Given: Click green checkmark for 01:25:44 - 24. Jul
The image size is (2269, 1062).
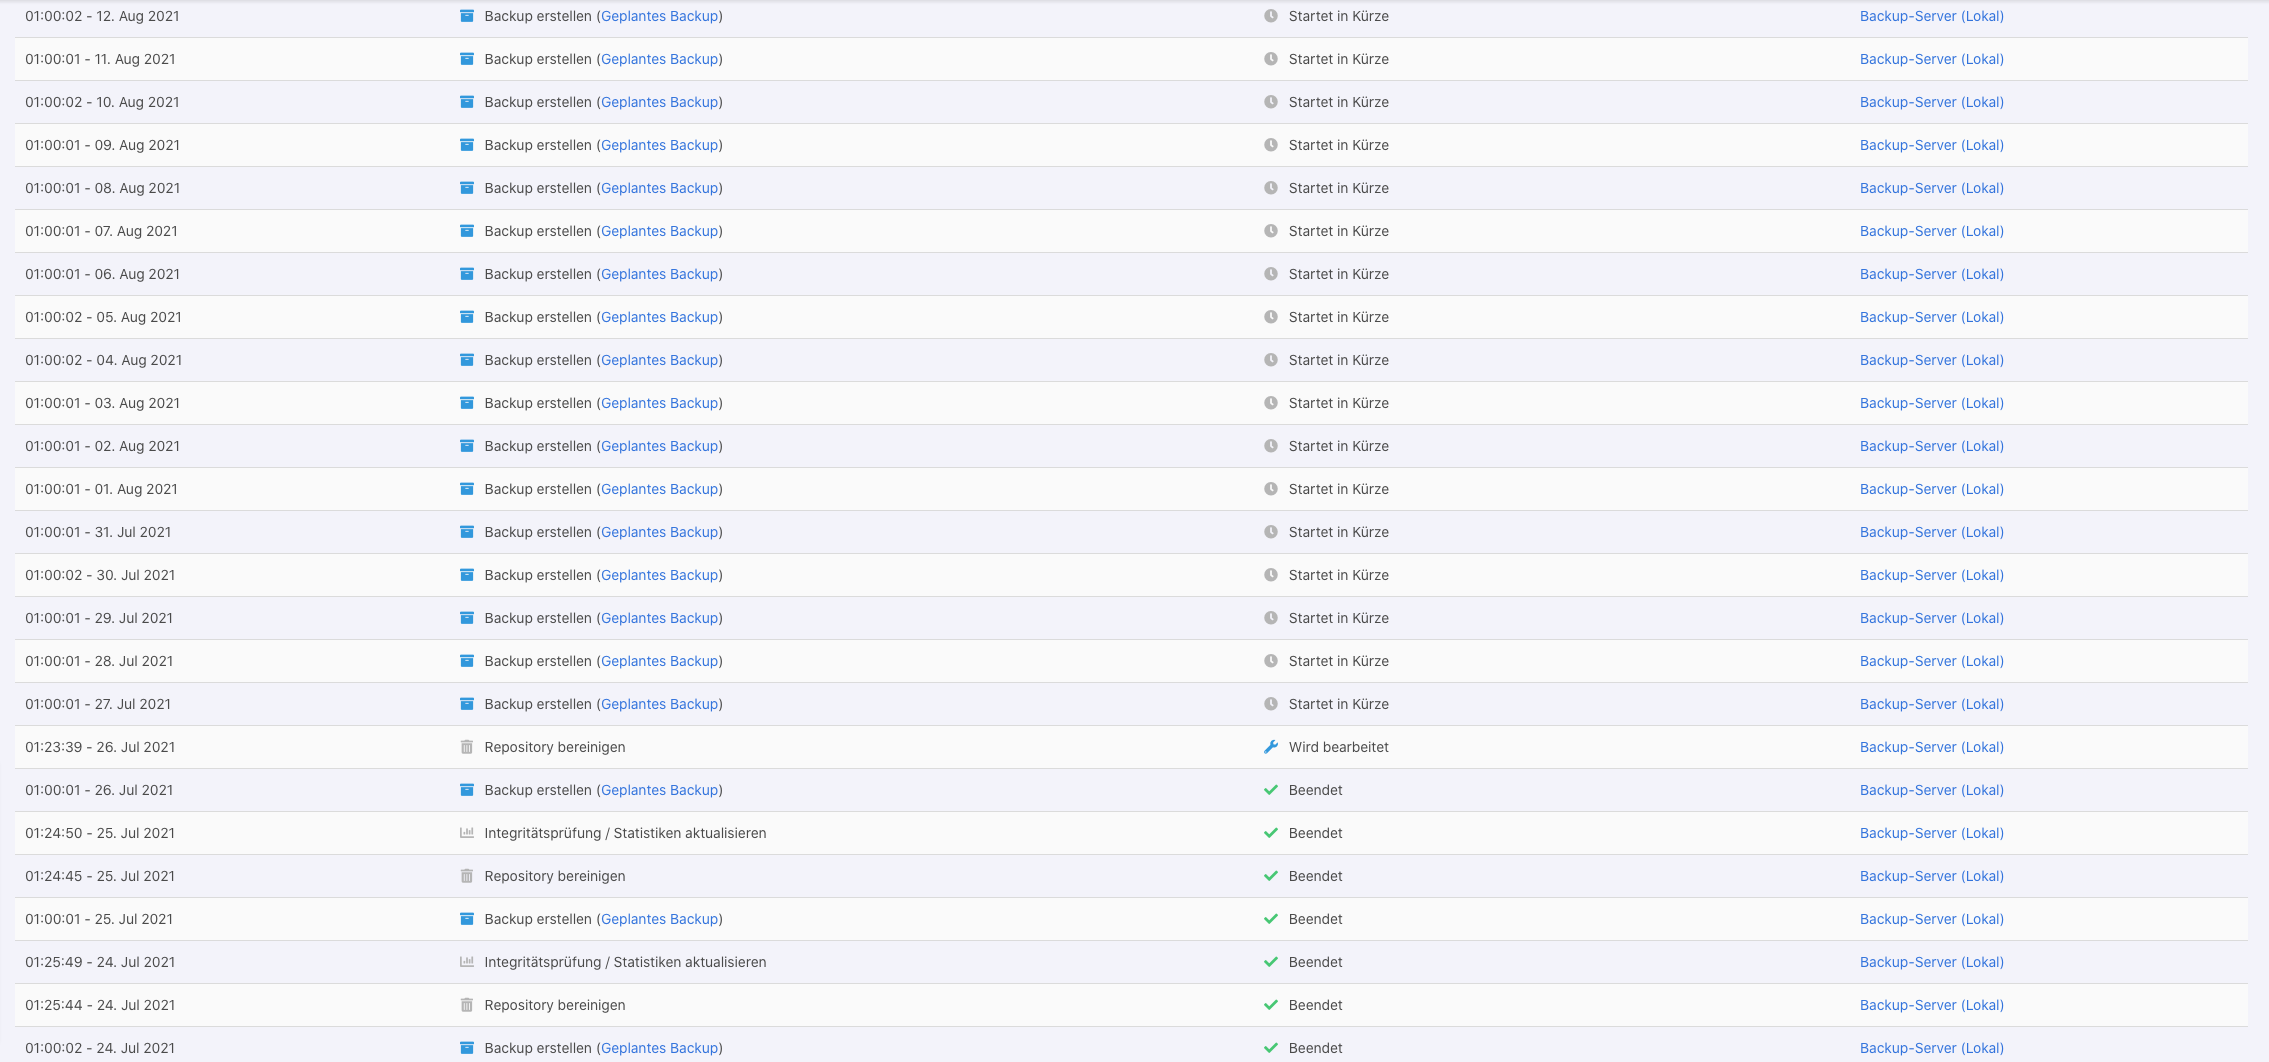Looking at the screenshot, I should click(x=1271, y=1005).
